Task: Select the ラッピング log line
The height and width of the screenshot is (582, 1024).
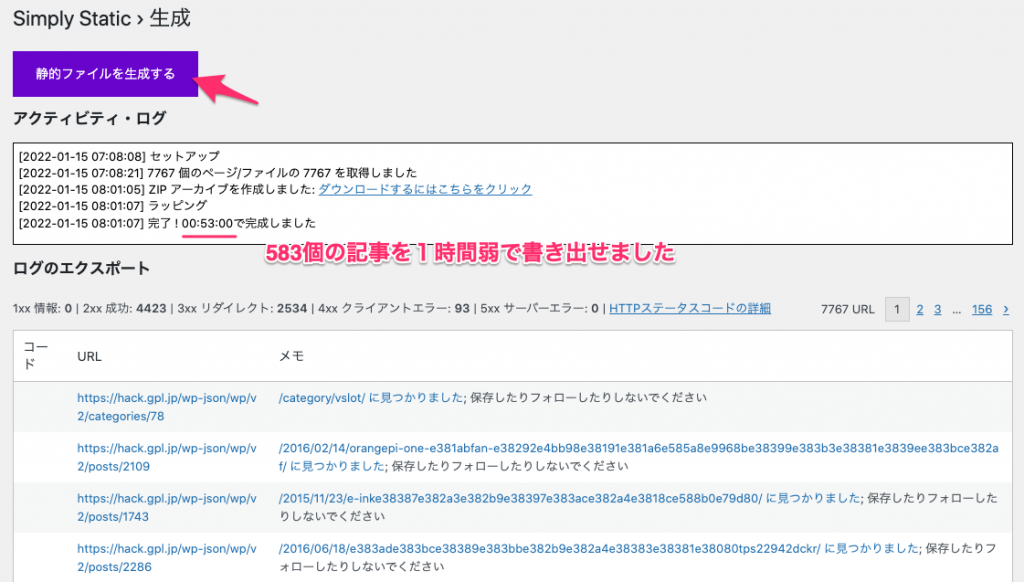Action: point(113,206)
